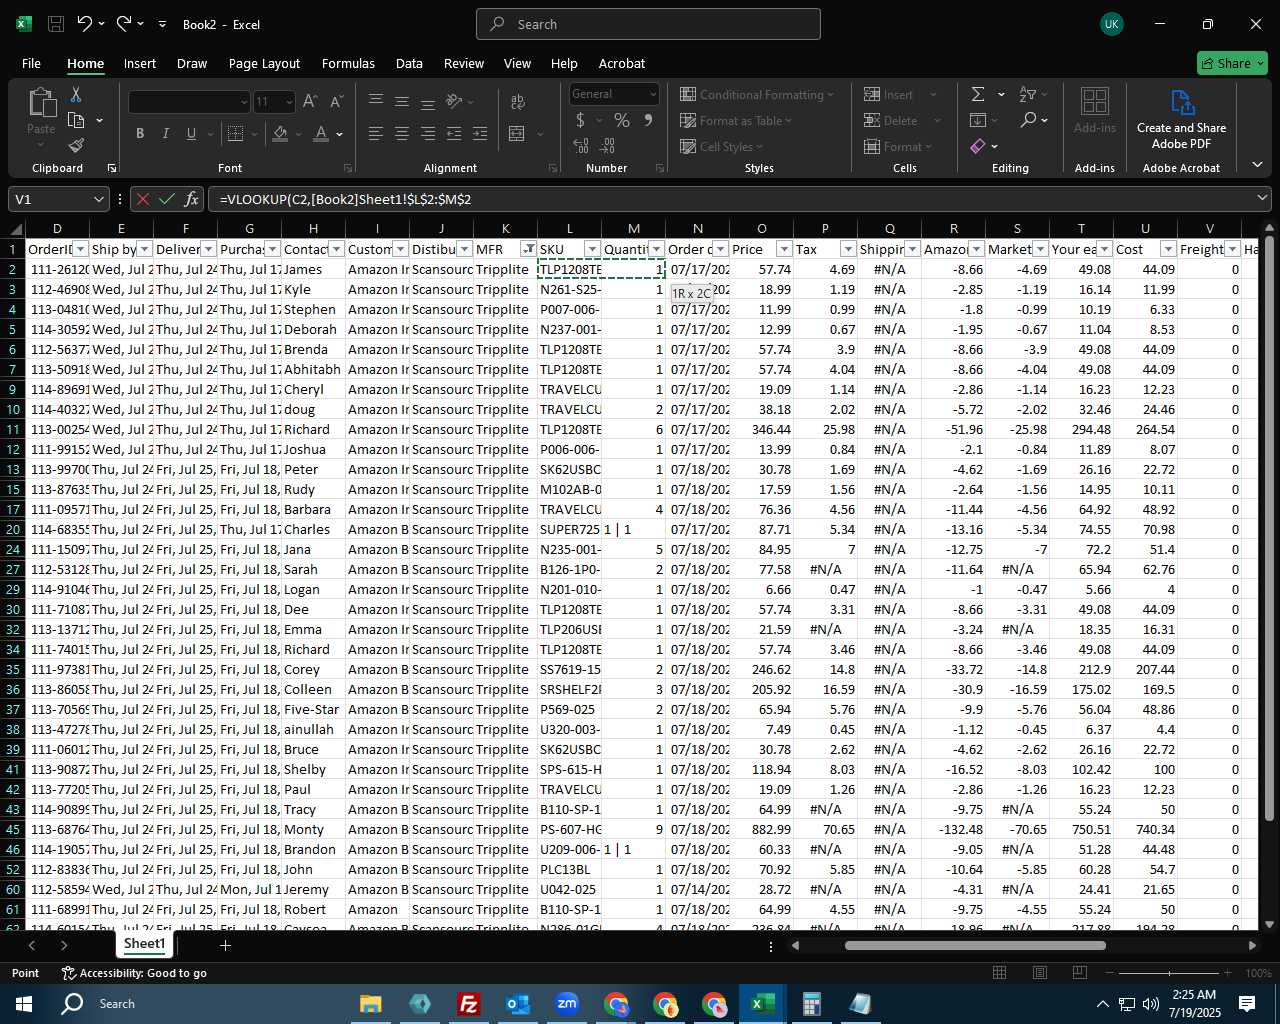Open the Tax column filter dropdown
This screenshot has height=1024, width=1280.
[848, 249]
